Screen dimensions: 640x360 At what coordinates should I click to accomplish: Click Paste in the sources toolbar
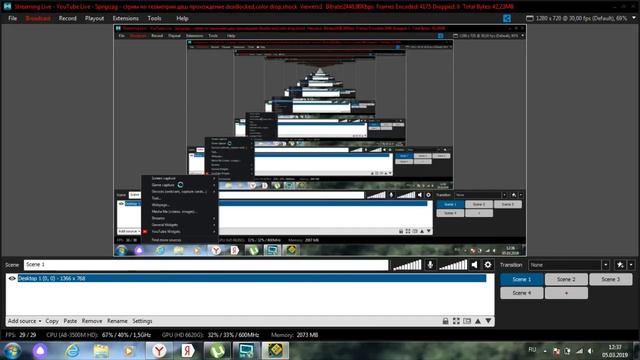(70, 321)
